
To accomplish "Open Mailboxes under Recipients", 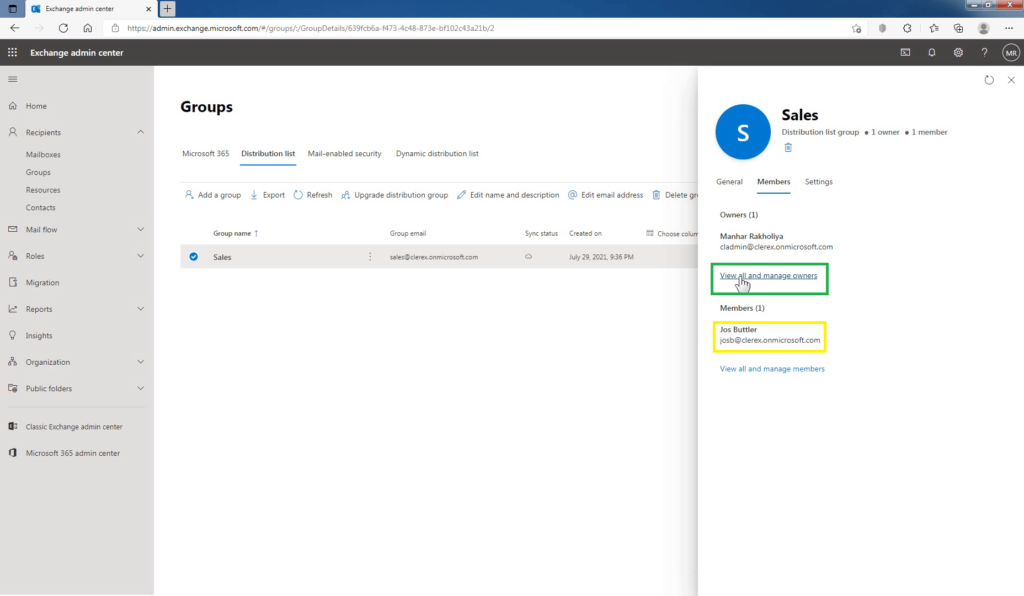I will (43, 155).
